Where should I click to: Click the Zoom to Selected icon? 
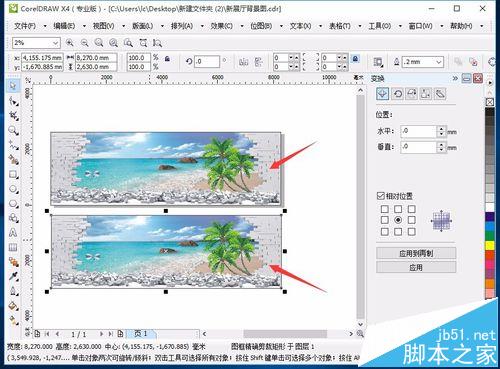(99, 43)
